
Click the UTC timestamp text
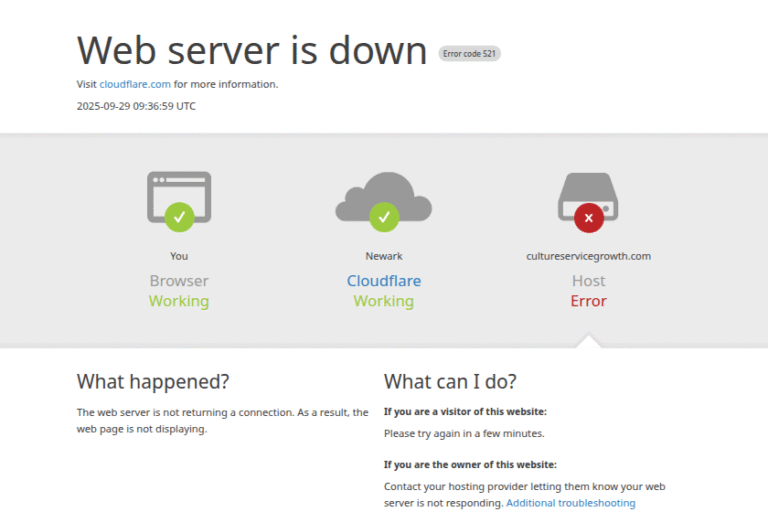136,106
